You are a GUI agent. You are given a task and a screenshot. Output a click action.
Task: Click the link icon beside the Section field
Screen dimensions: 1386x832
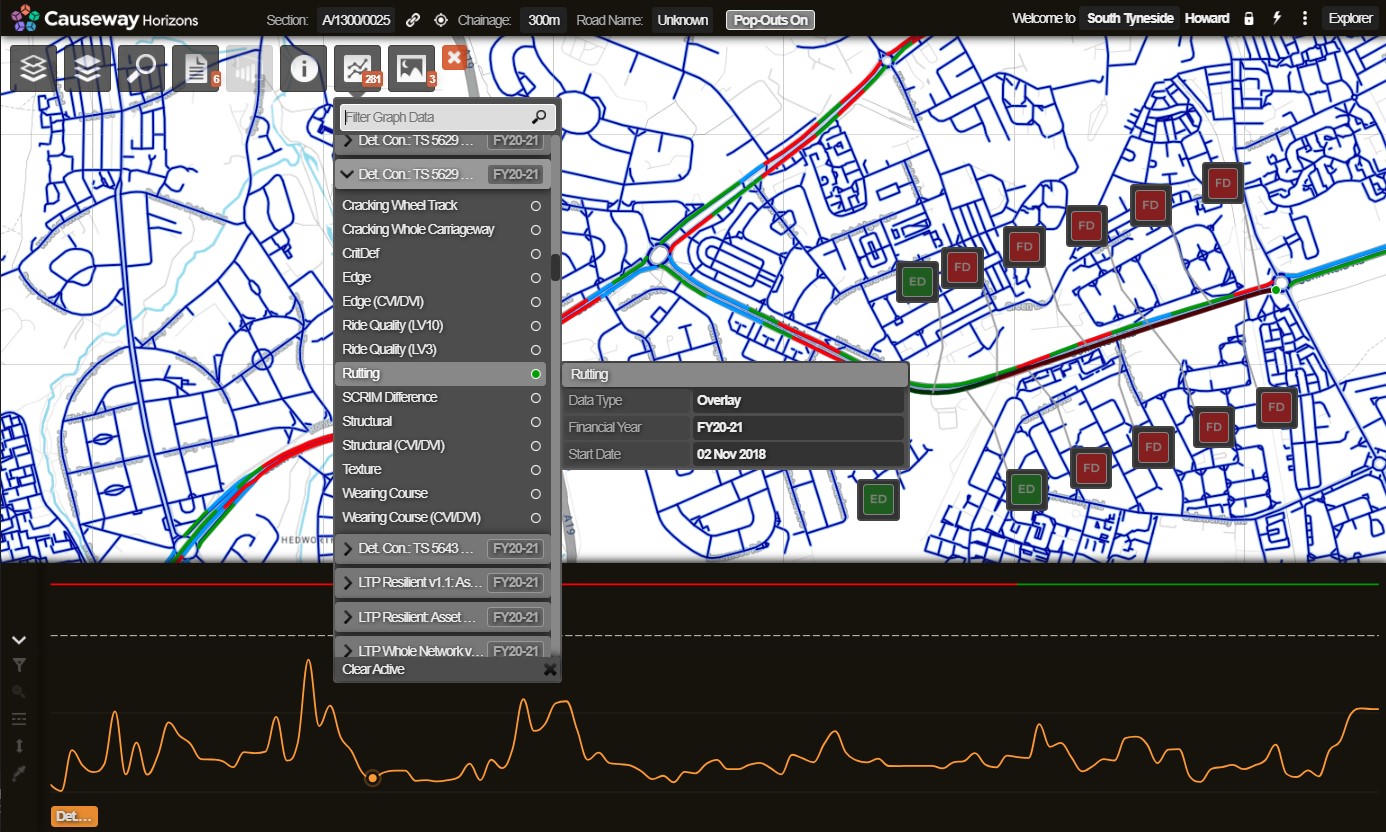(x=413, y=20)
